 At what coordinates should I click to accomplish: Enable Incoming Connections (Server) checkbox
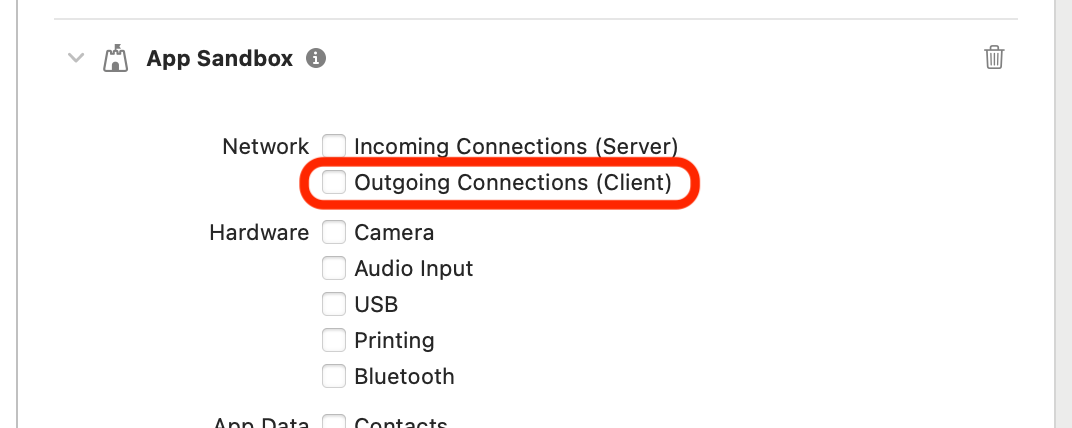pyautogui.click(x=334, y=146)
